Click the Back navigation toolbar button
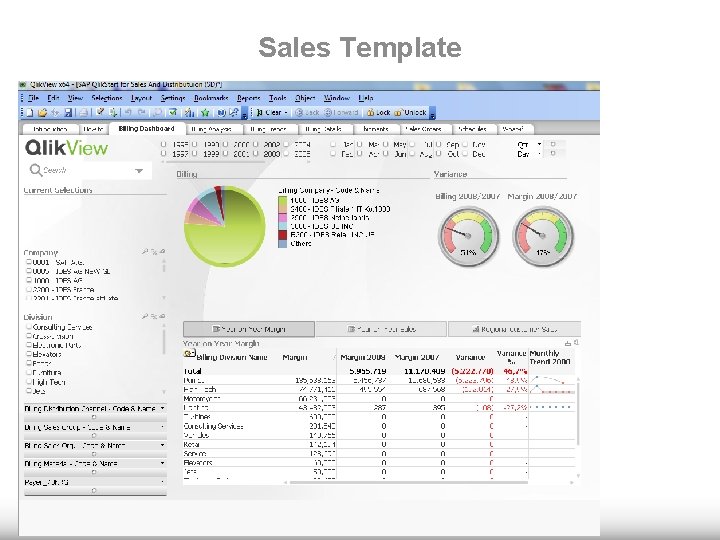Image resolution: width=720 pixels, height=540 pixels. click(x=307, y=112)
